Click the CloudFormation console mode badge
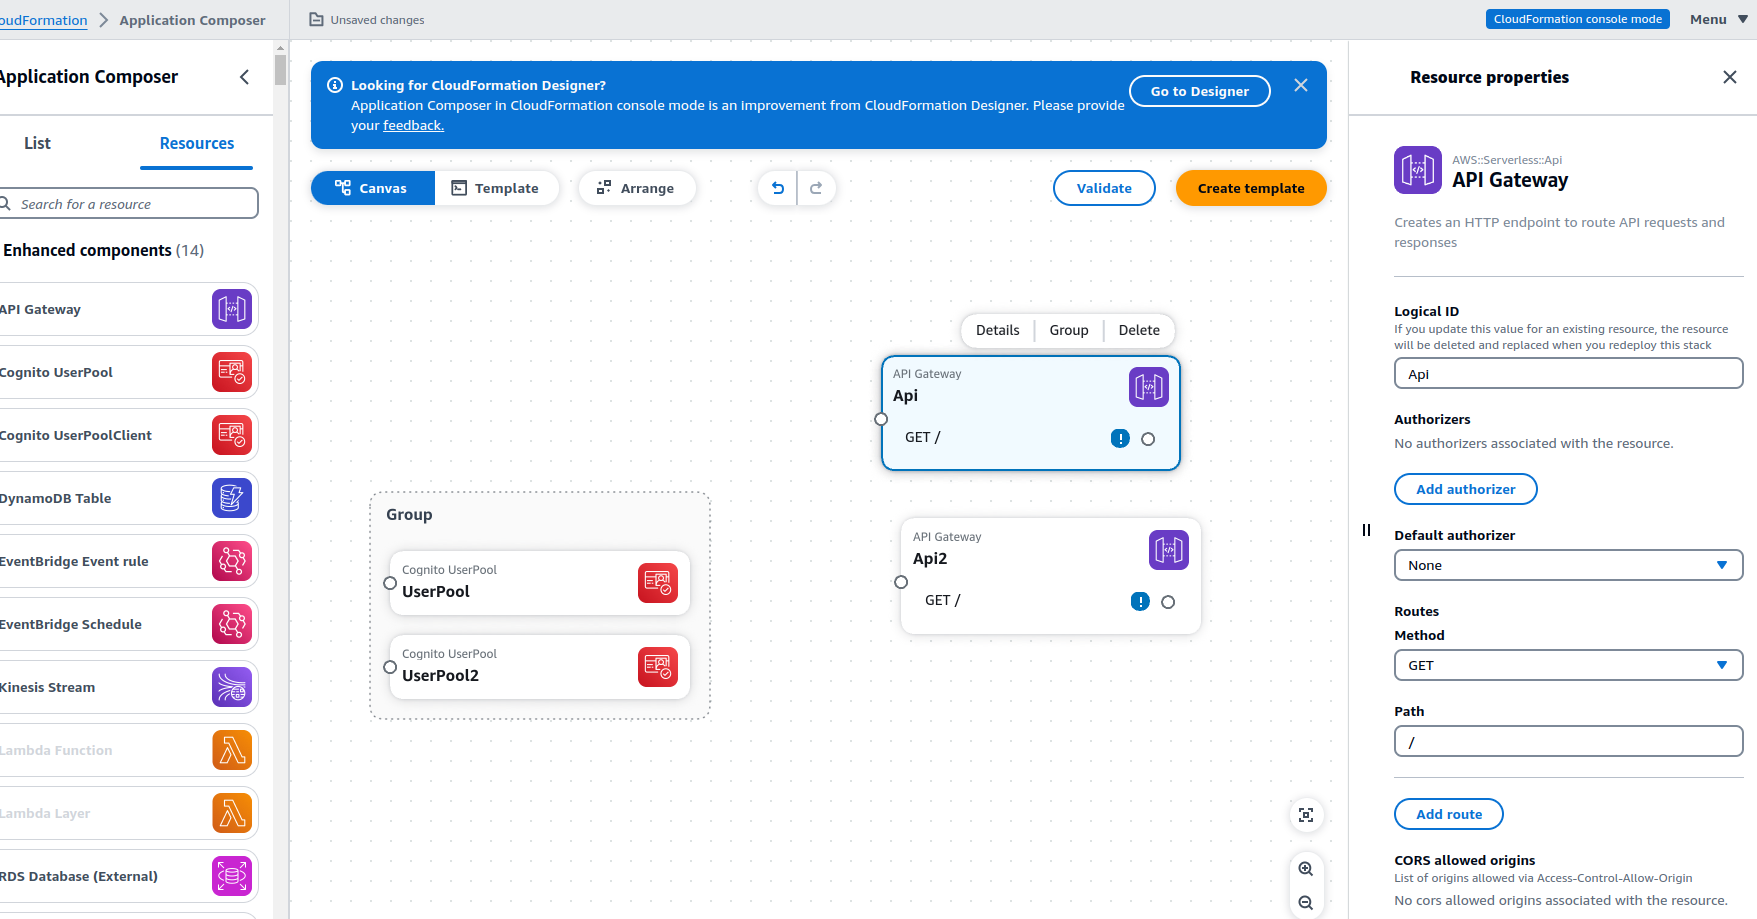 (1577, 19)
